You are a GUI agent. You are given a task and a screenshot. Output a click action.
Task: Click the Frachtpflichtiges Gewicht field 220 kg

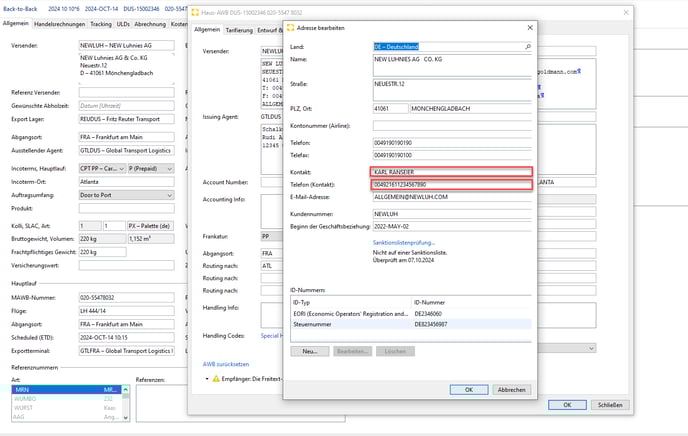(x=103, y=252)
